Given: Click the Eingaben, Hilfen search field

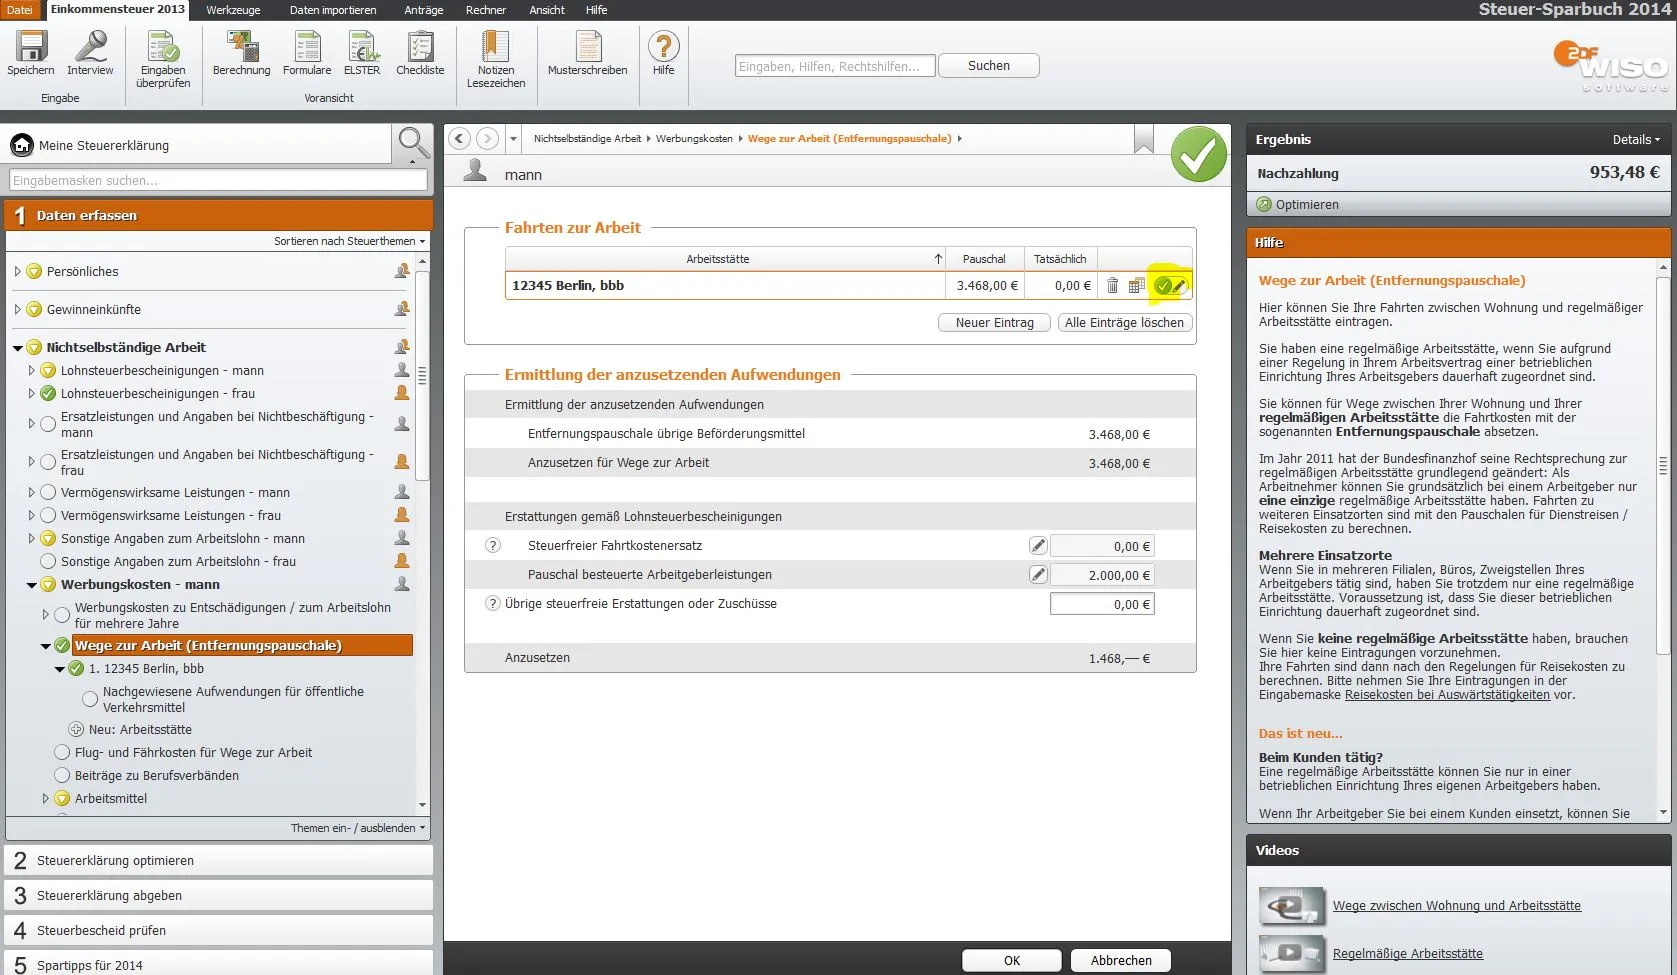Looking at the screenshot, I should pyautogui.click(x=834, y=66).
